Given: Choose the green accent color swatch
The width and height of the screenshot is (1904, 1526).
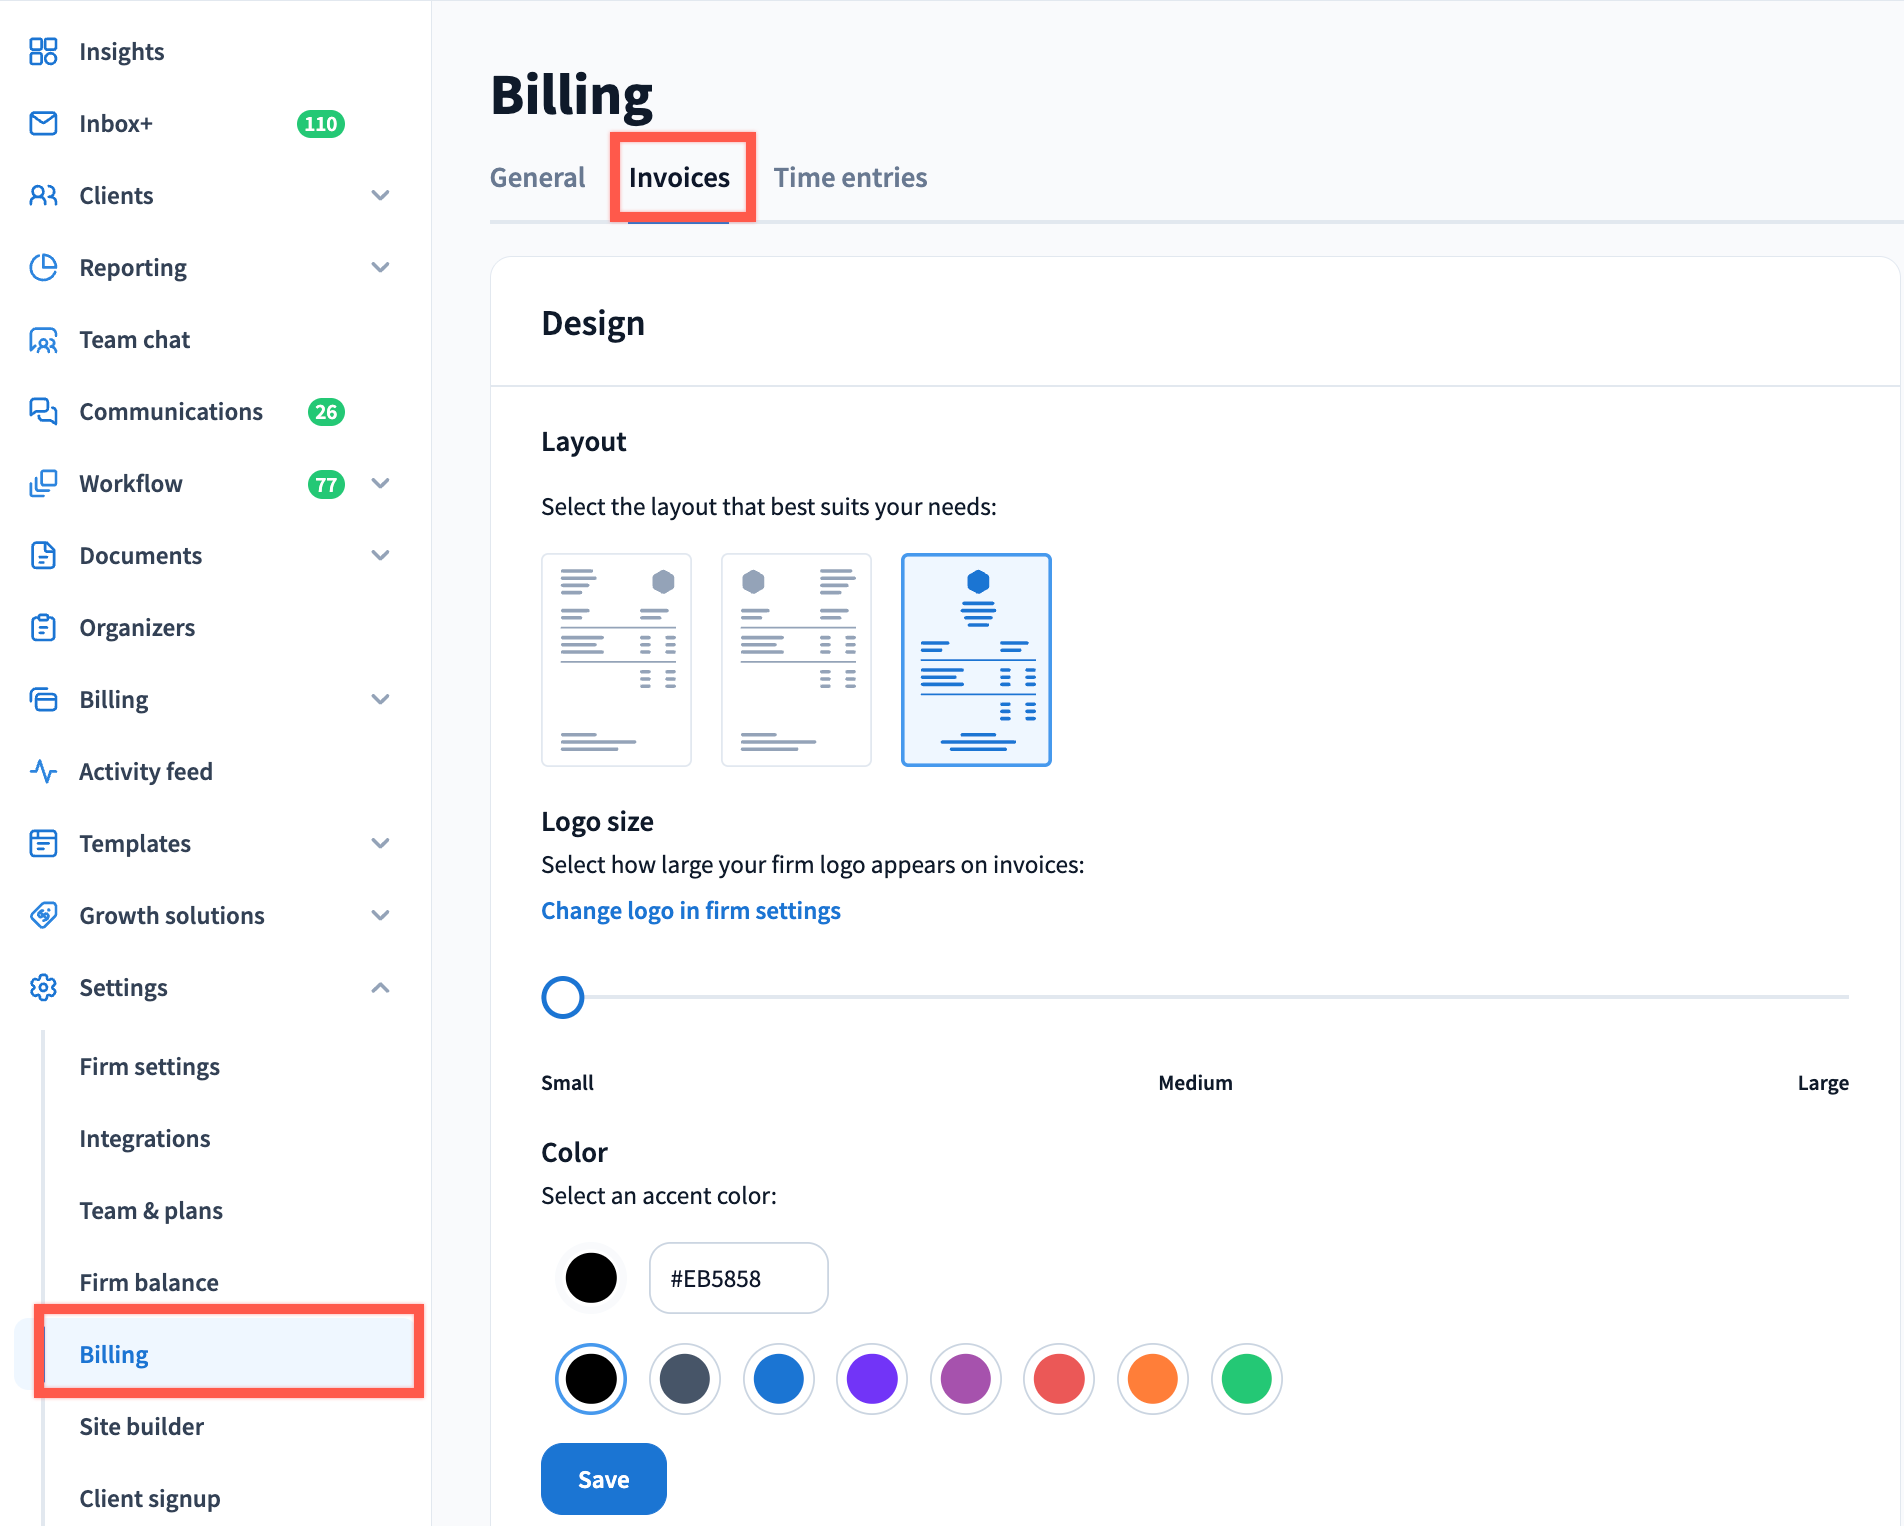Looking at the screenshot, I should click(x=1246, y=1379).
